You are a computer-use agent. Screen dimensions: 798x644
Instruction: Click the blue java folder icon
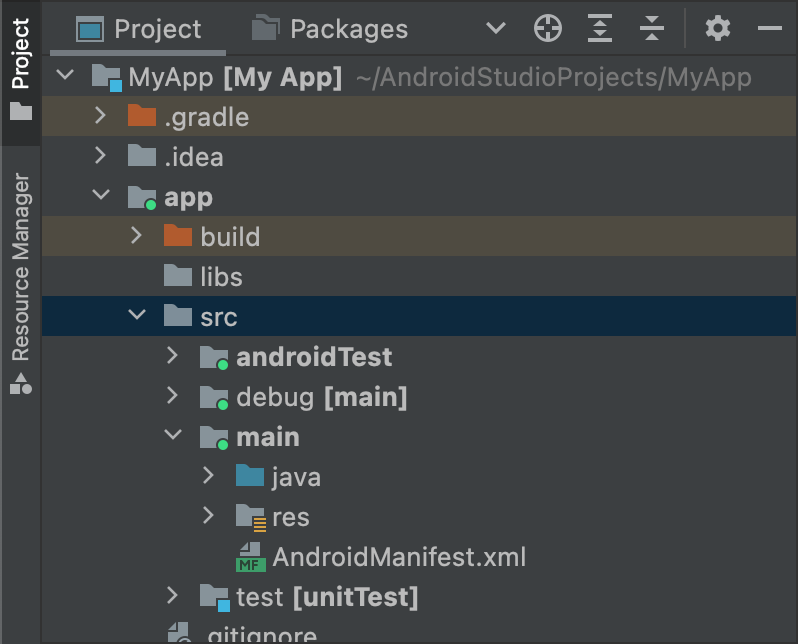(x=250, y=477)
